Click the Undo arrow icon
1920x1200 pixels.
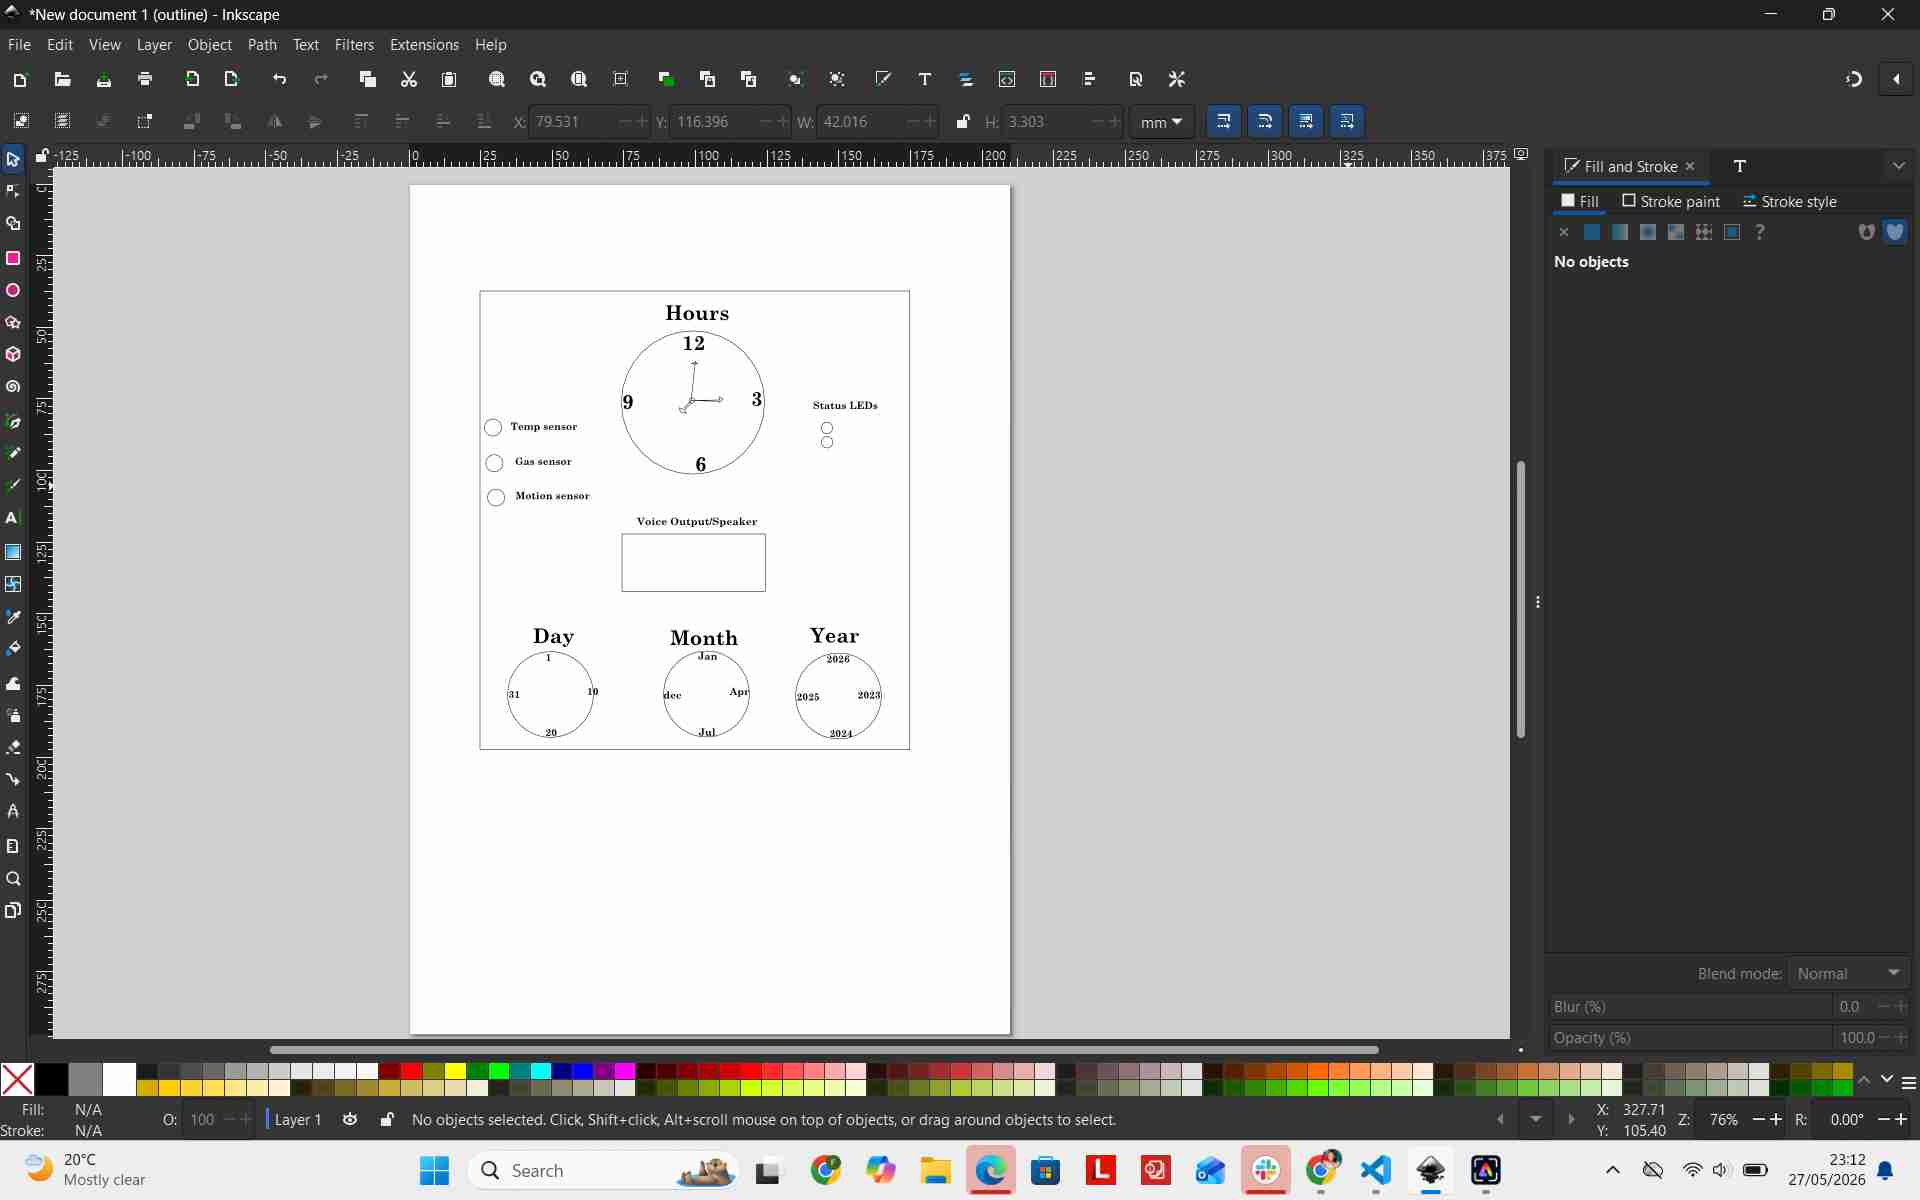[280, 79]
